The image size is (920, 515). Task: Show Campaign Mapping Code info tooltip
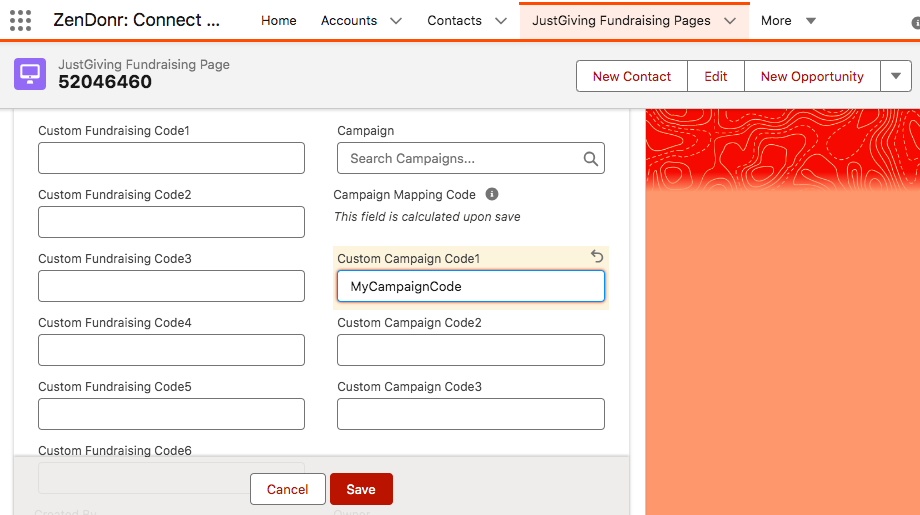[x=492, y=194]
